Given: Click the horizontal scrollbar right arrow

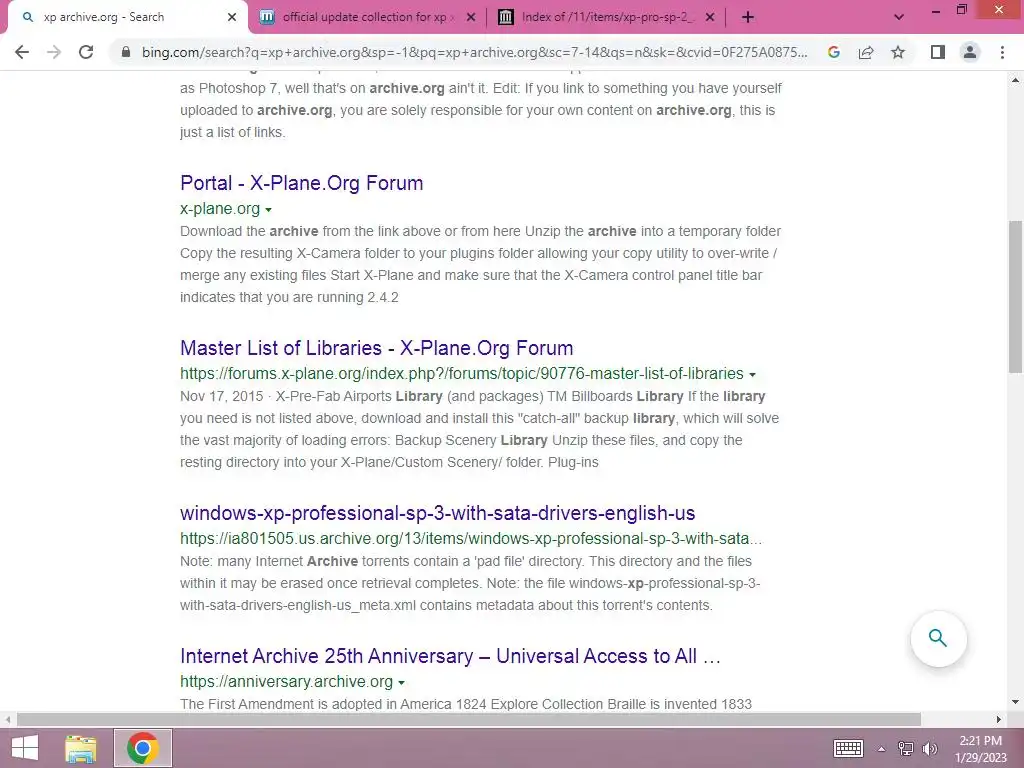Looking at the screenshot, I should click(x=999, y=719).
